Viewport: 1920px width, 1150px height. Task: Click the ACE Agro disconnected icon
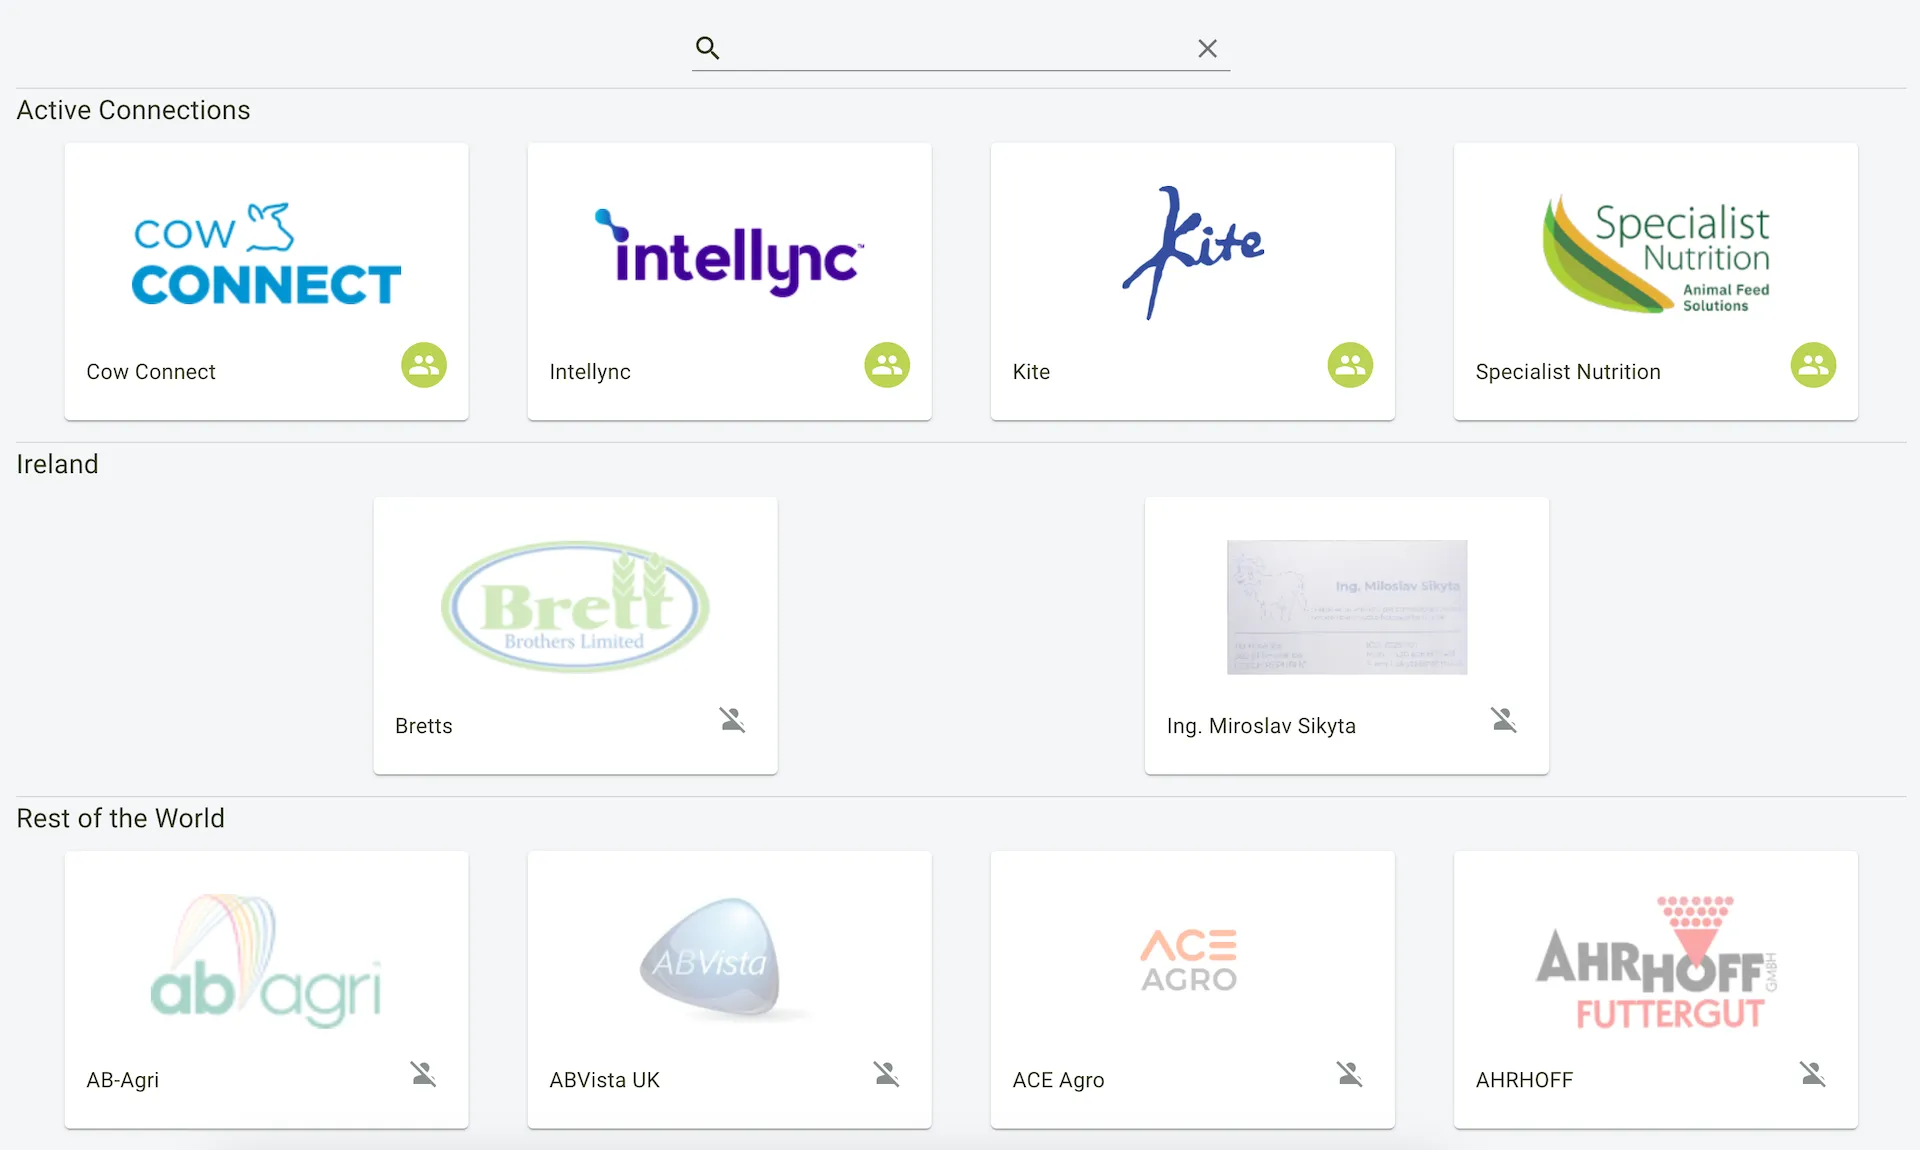tap(1349, 1074)
